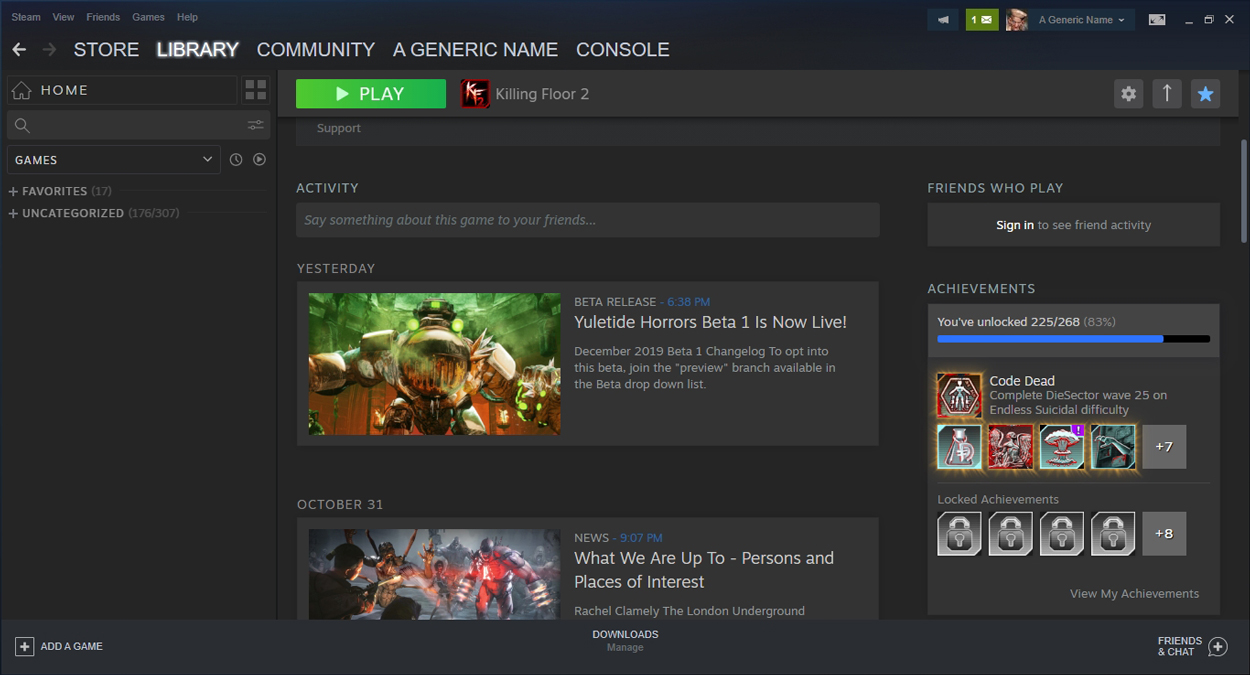The width and height of the screenshot is (1250, 675).
Task: Click View My Achievements link
Action: pyautogui.click(x=1134, y=593)
